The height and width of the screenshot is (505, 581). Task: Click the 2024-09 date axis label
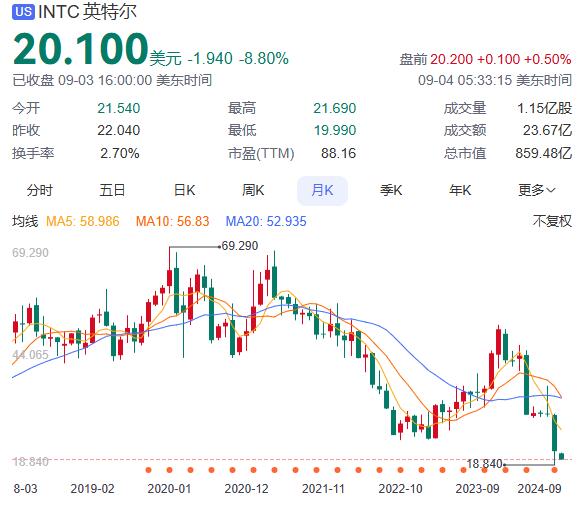pyautogui.click(x=540, y=489)
